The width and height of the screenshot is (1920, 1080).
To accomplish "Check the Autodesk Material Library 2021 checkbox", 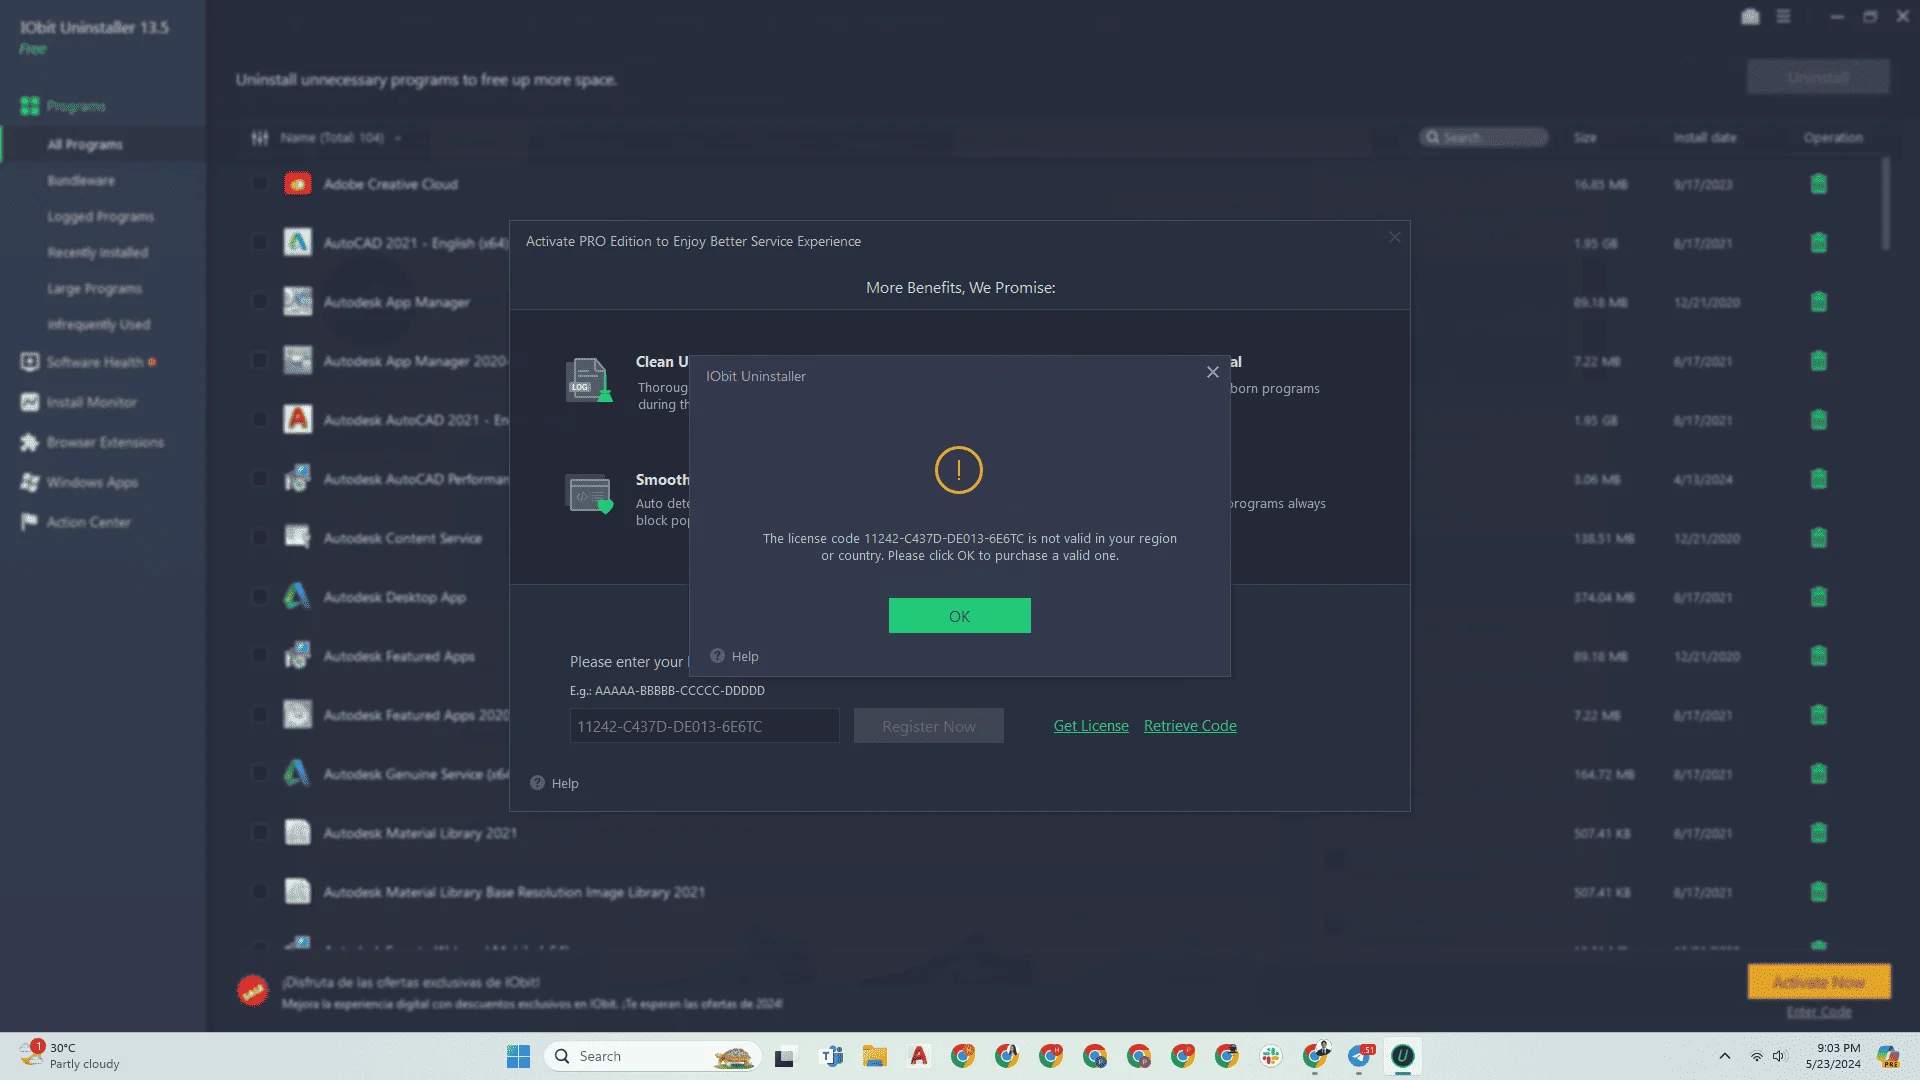I will tap(259, 833).
